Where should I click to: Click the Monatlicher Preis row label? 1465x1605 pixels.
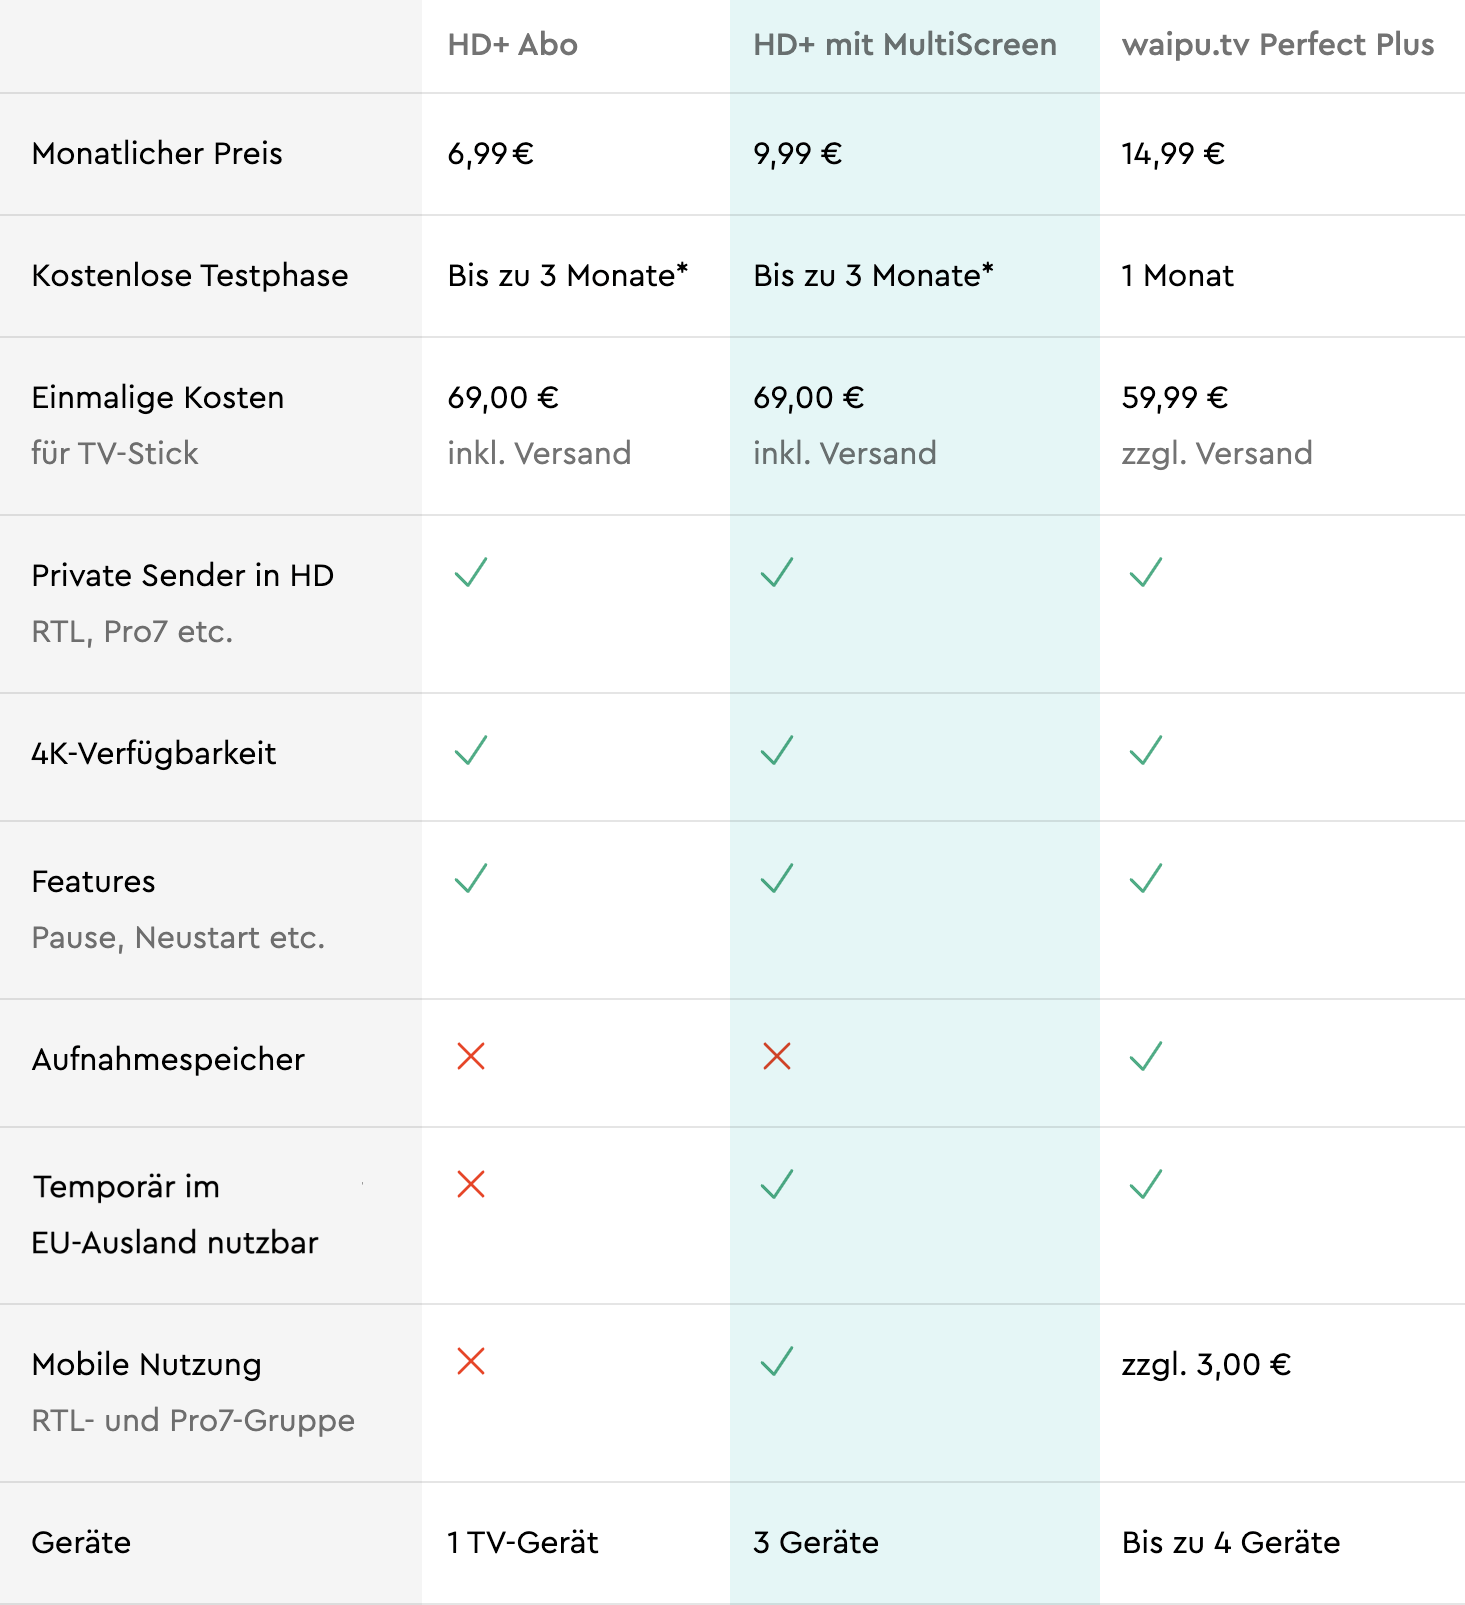pos(157,153)
